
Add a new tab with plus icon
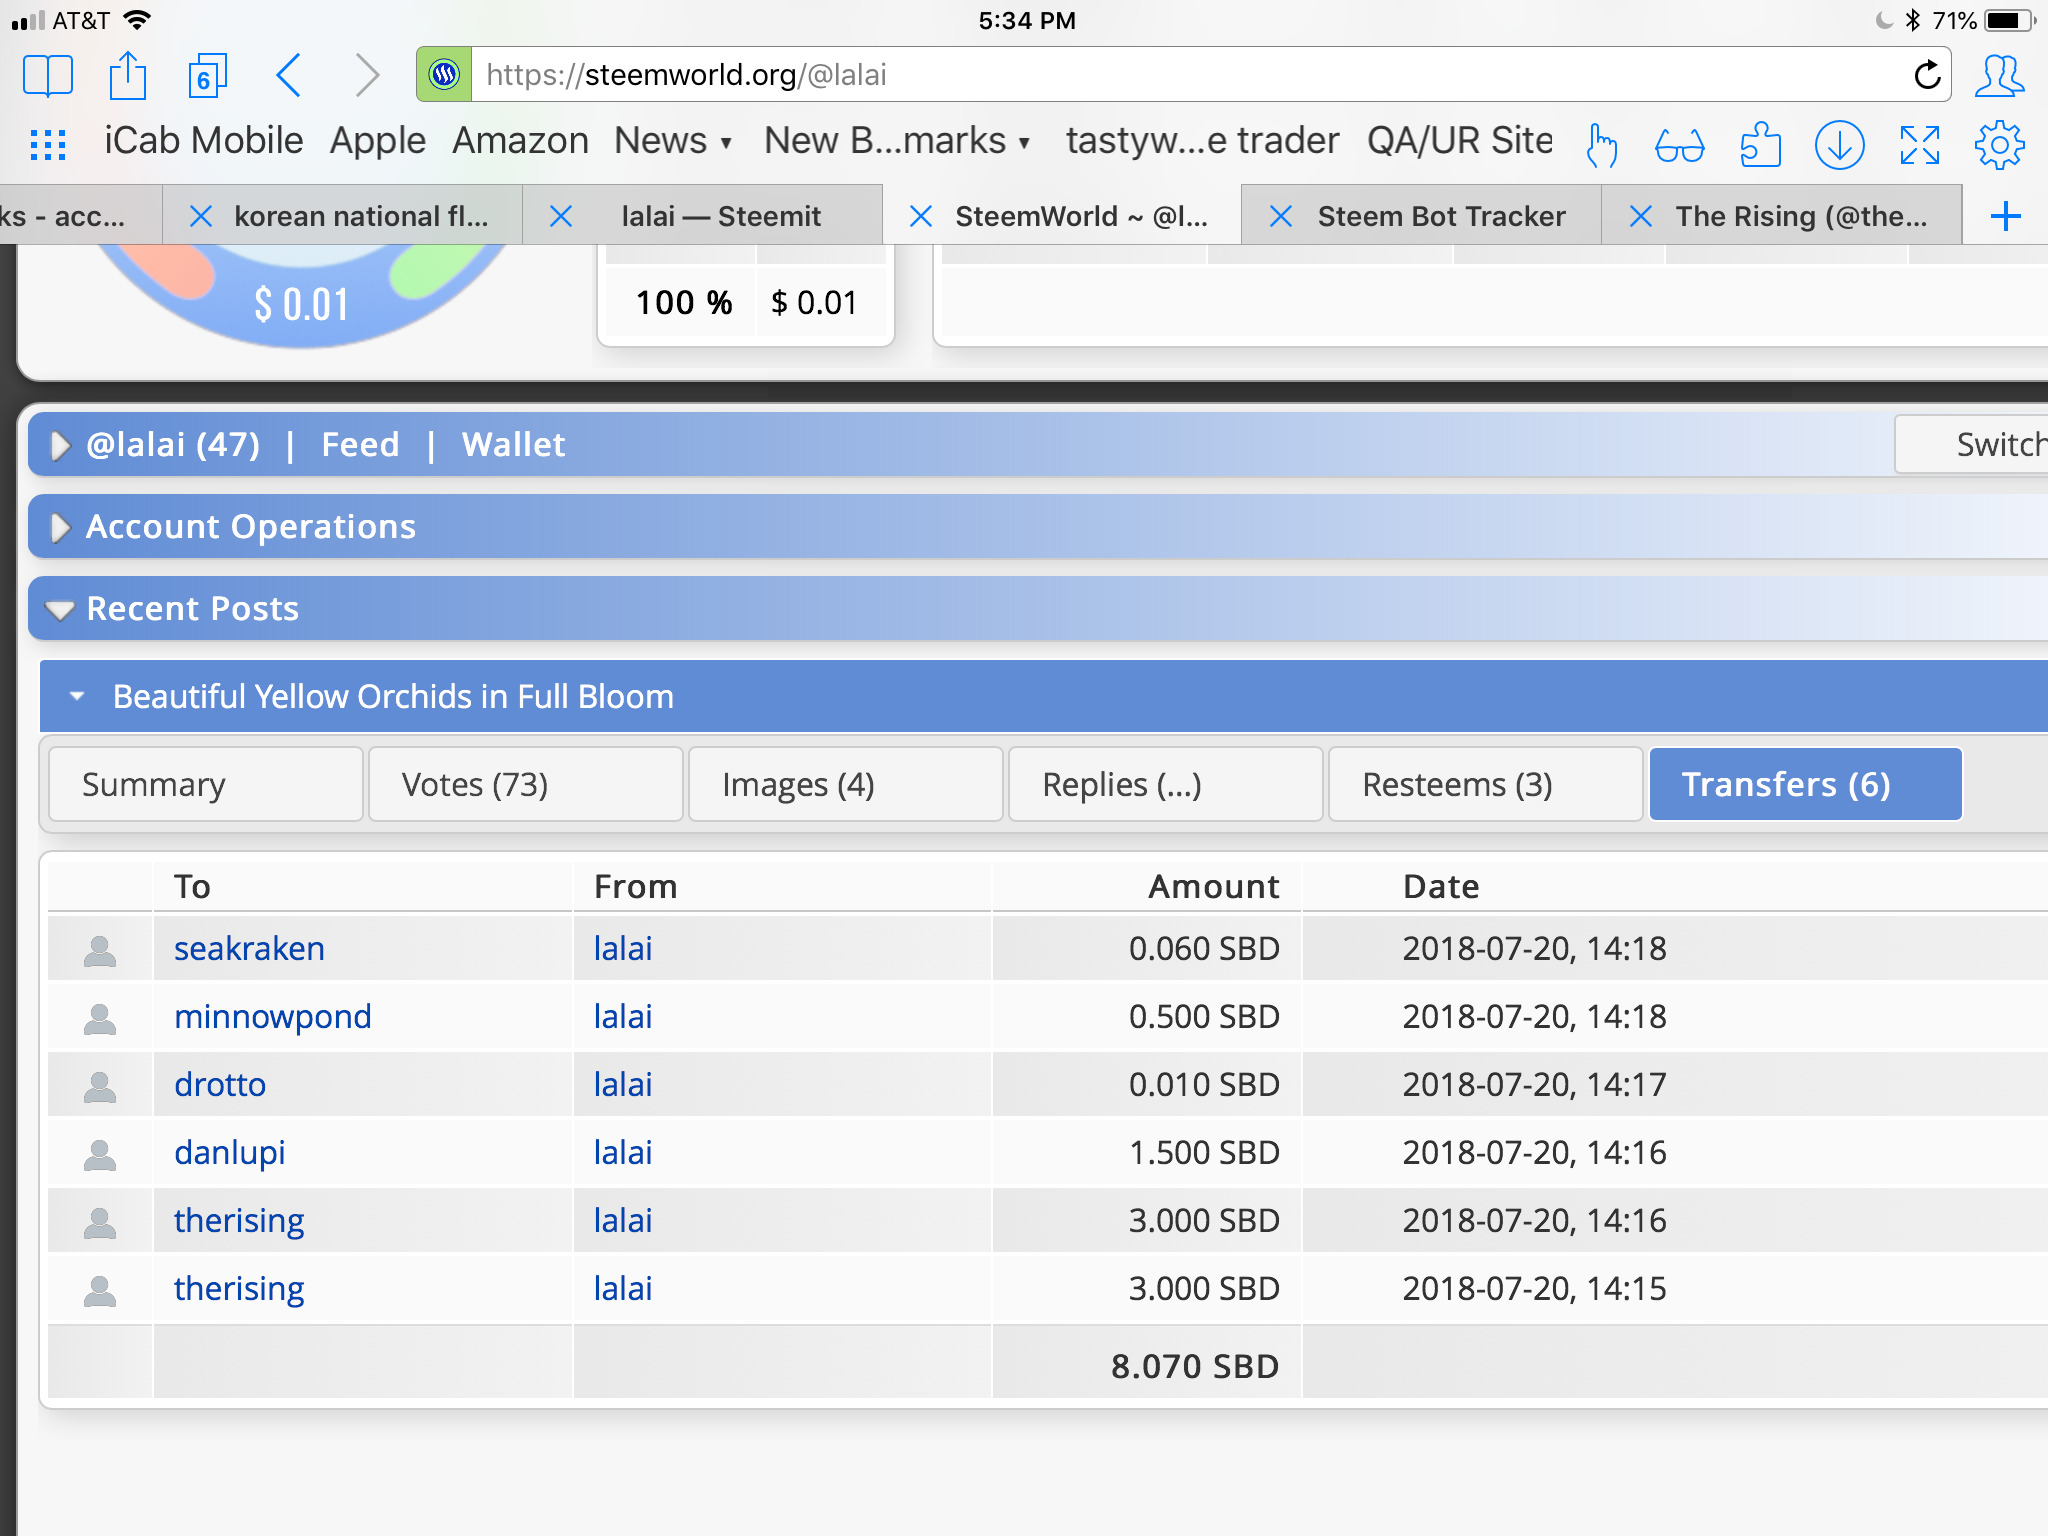click(2006, 216)
